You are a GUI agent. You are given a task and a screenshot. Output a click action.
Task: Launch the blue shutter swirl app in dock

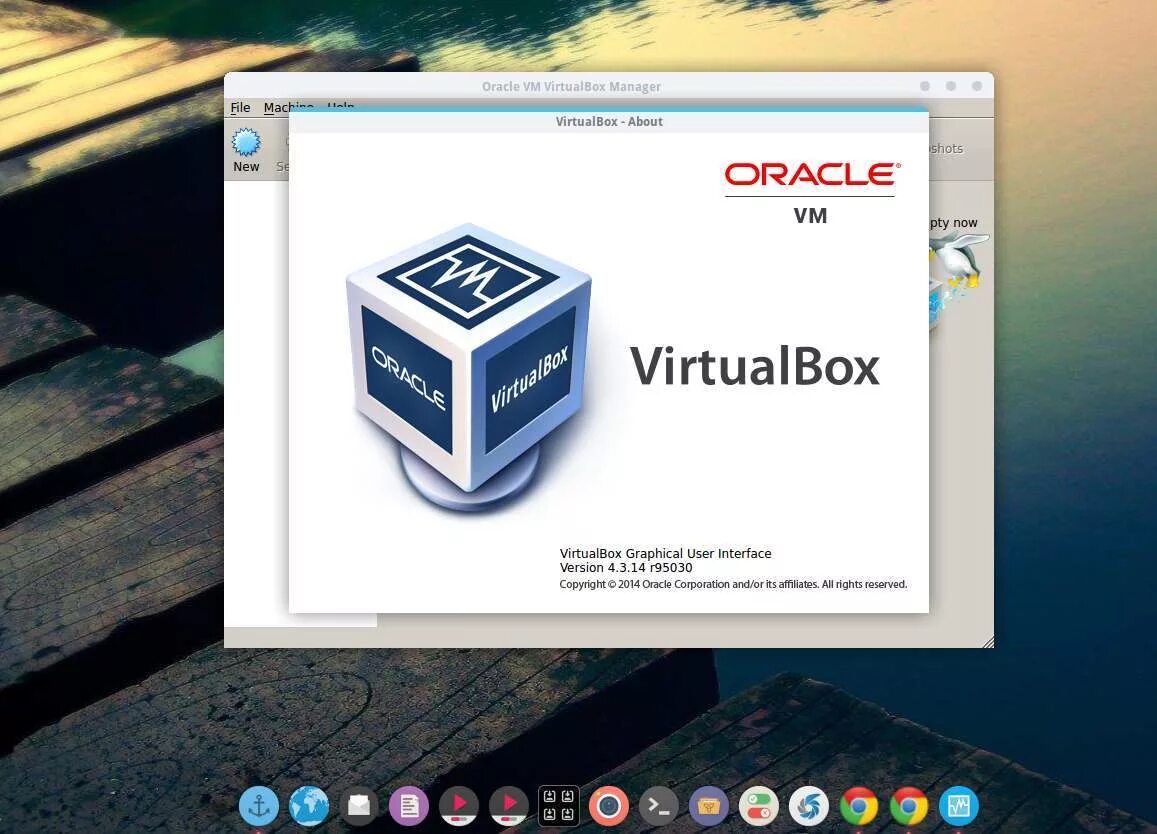pyautogui.click(x=809, y=806)
